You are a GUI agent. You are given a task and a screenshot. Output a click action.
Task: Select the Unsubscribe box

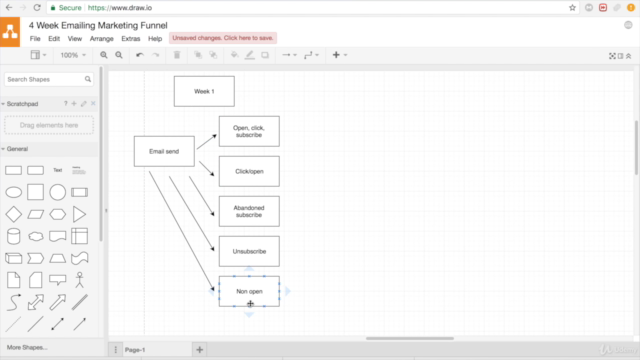pos(249,251)
